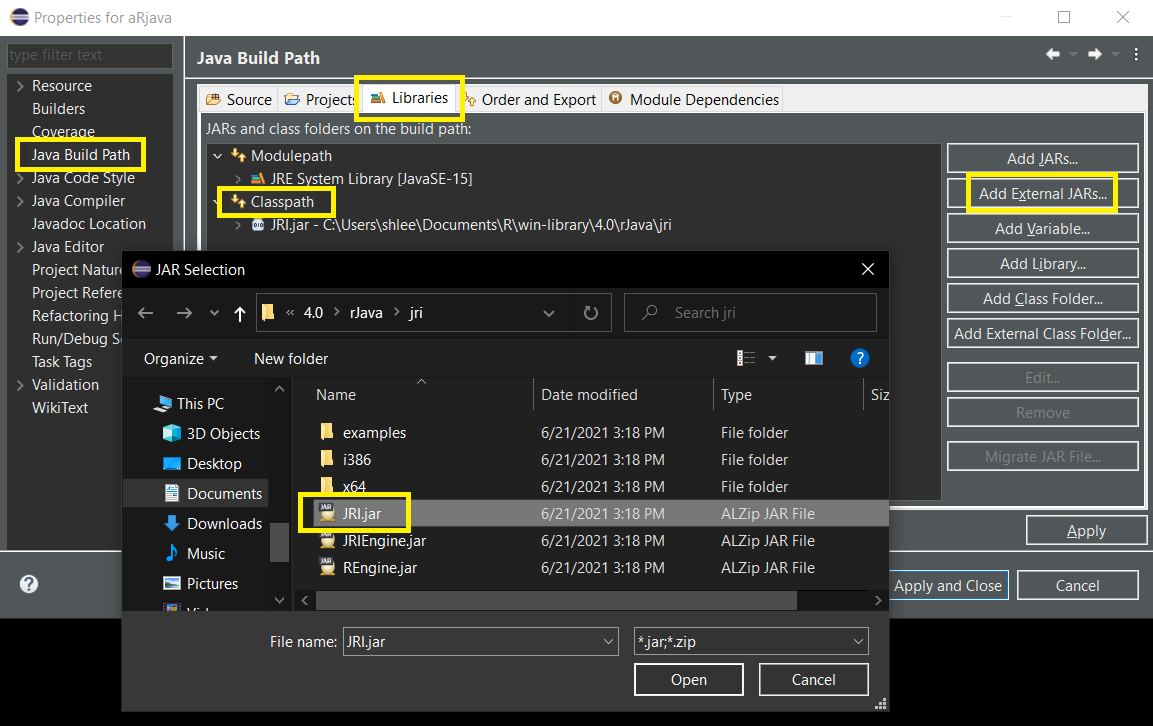Select WikiText in properties tree
Viewport: 1153px width, 726px height.
[60, 408]
